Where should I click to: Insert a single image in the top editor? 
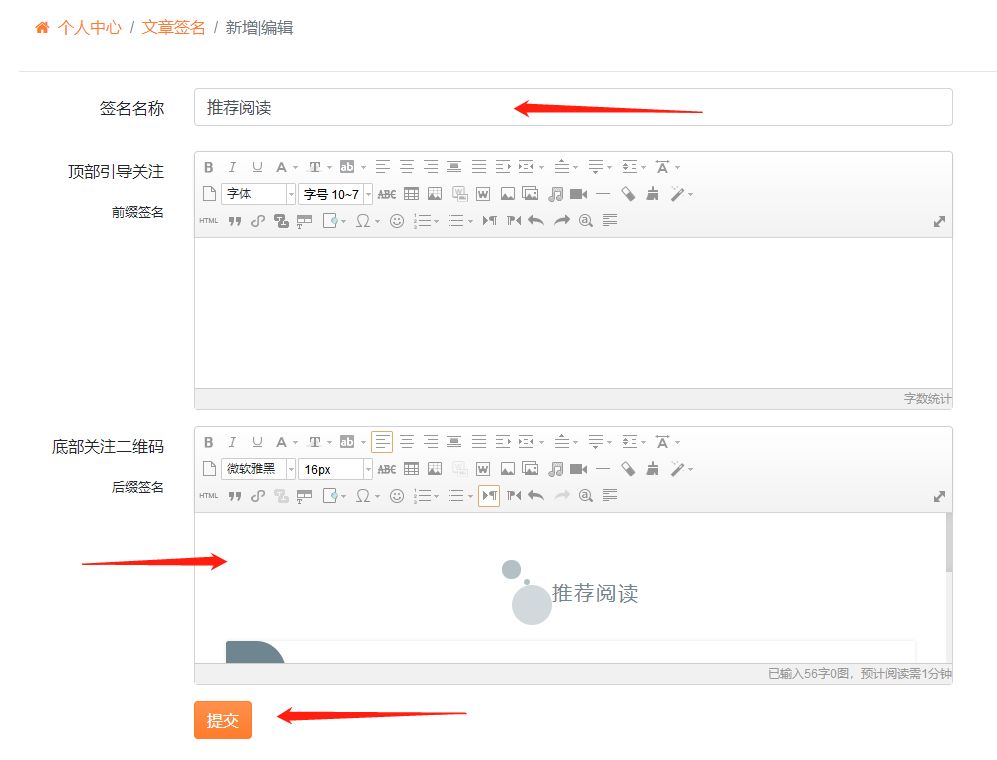(507, 194)
